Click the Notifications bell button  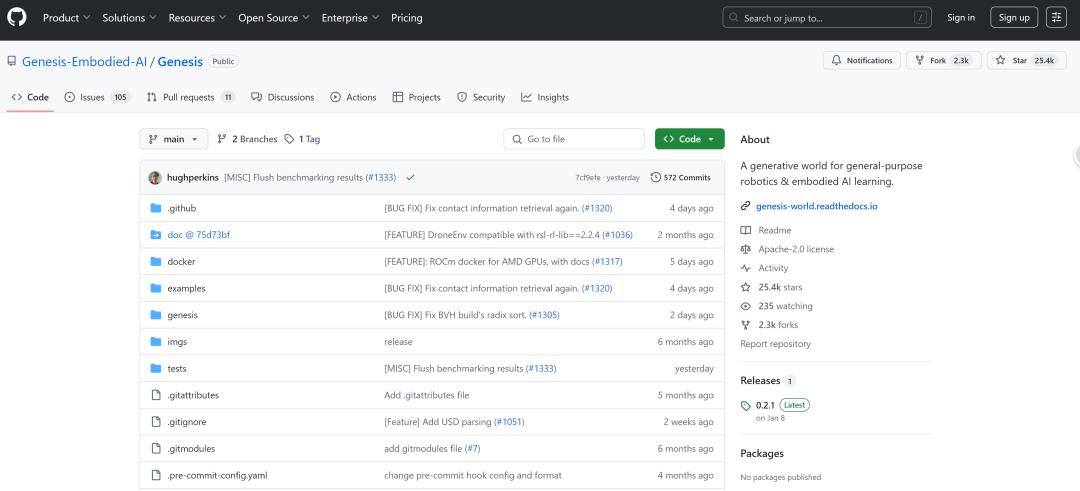click(x=862, y=61)
